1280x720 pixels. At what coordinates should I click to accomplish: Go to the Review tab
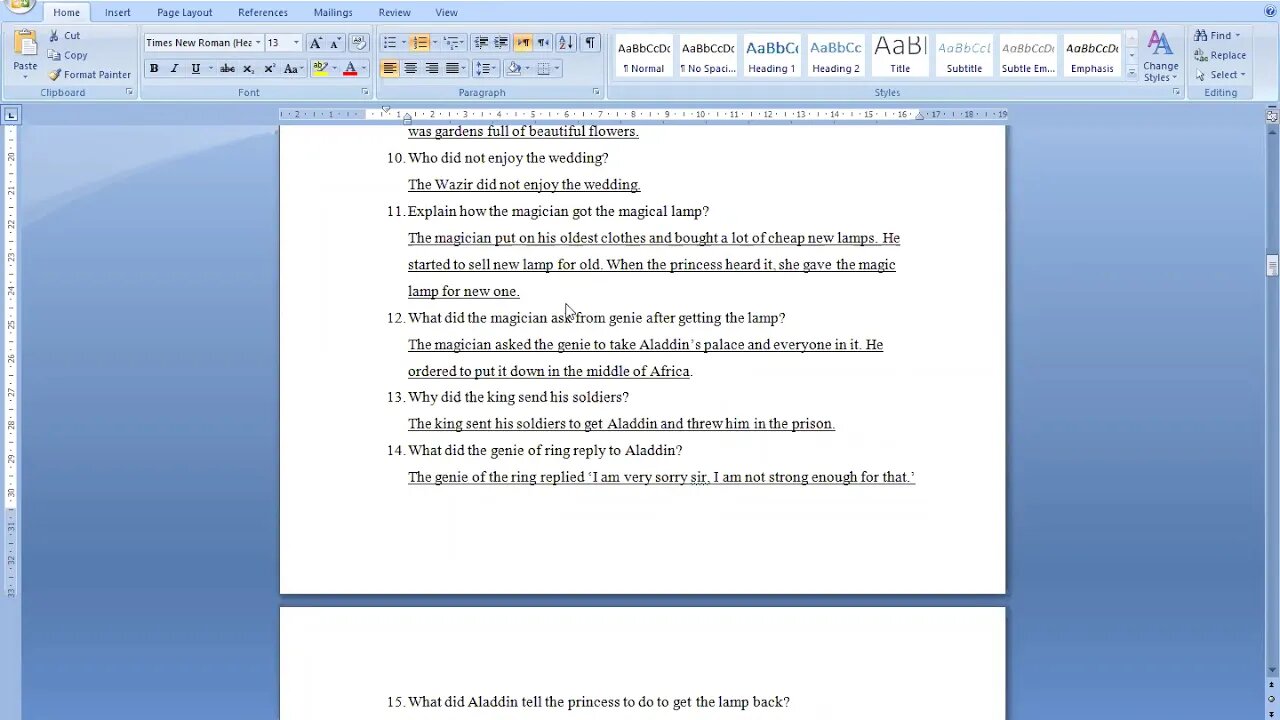394,12
